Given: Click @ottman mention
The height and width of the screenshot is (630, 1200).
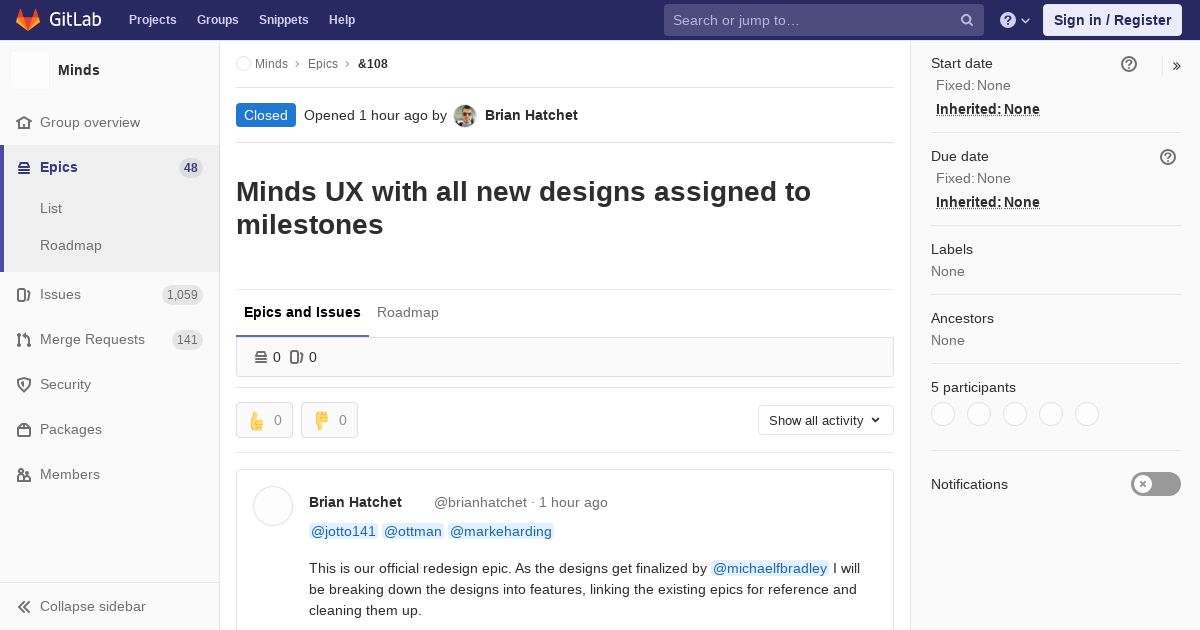Looking at the screenshot, I should click(413, 531).
